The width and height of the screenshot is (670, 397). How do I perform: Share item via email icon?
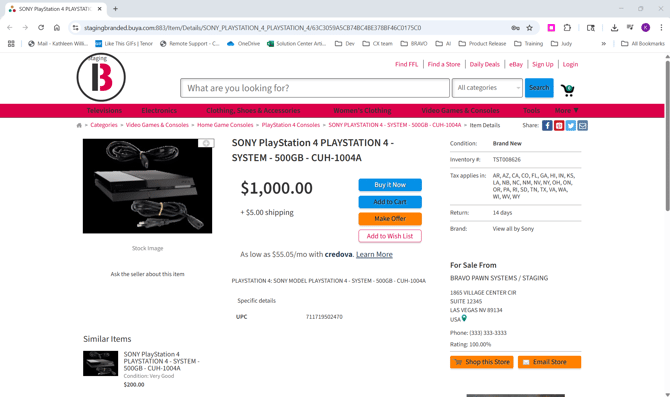click(x=582, y=125)
